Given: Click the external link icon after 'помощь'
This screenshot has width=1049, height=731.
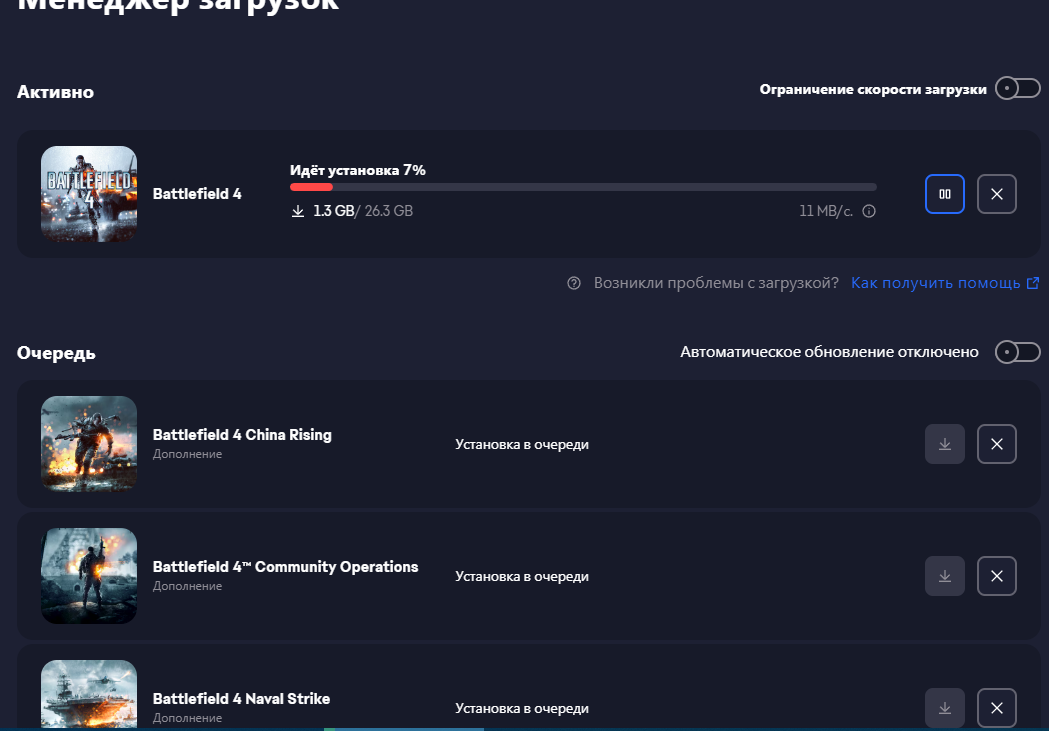Looking at the screenshot, I should [1033, 283].
